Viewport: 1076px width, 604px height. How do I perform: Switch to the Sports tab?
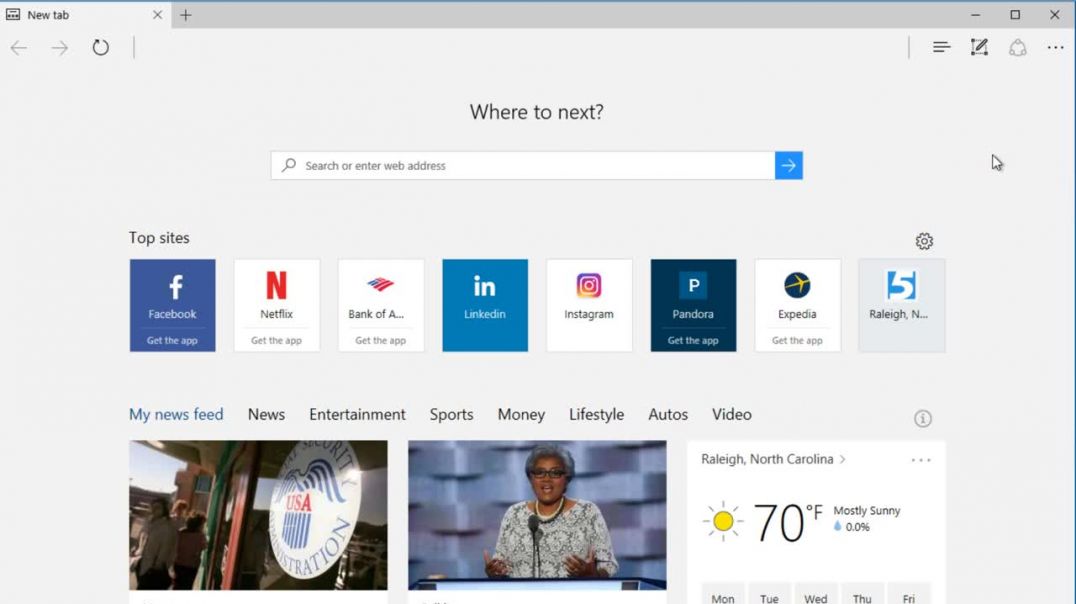point(452,415)
